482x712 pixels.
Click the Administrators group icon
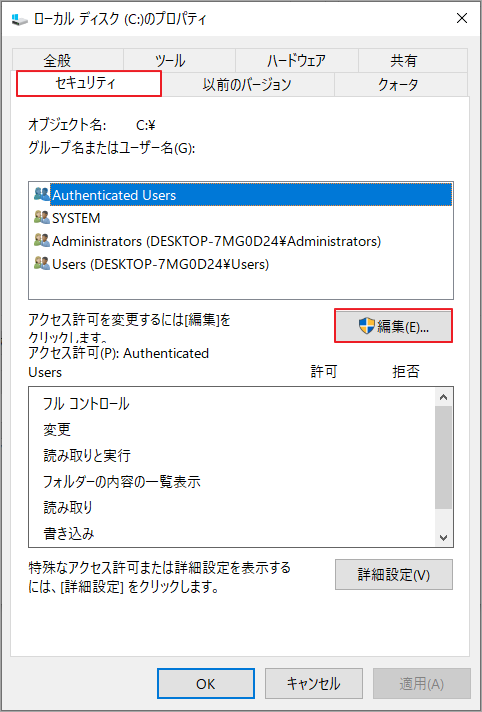coord(42,240)
